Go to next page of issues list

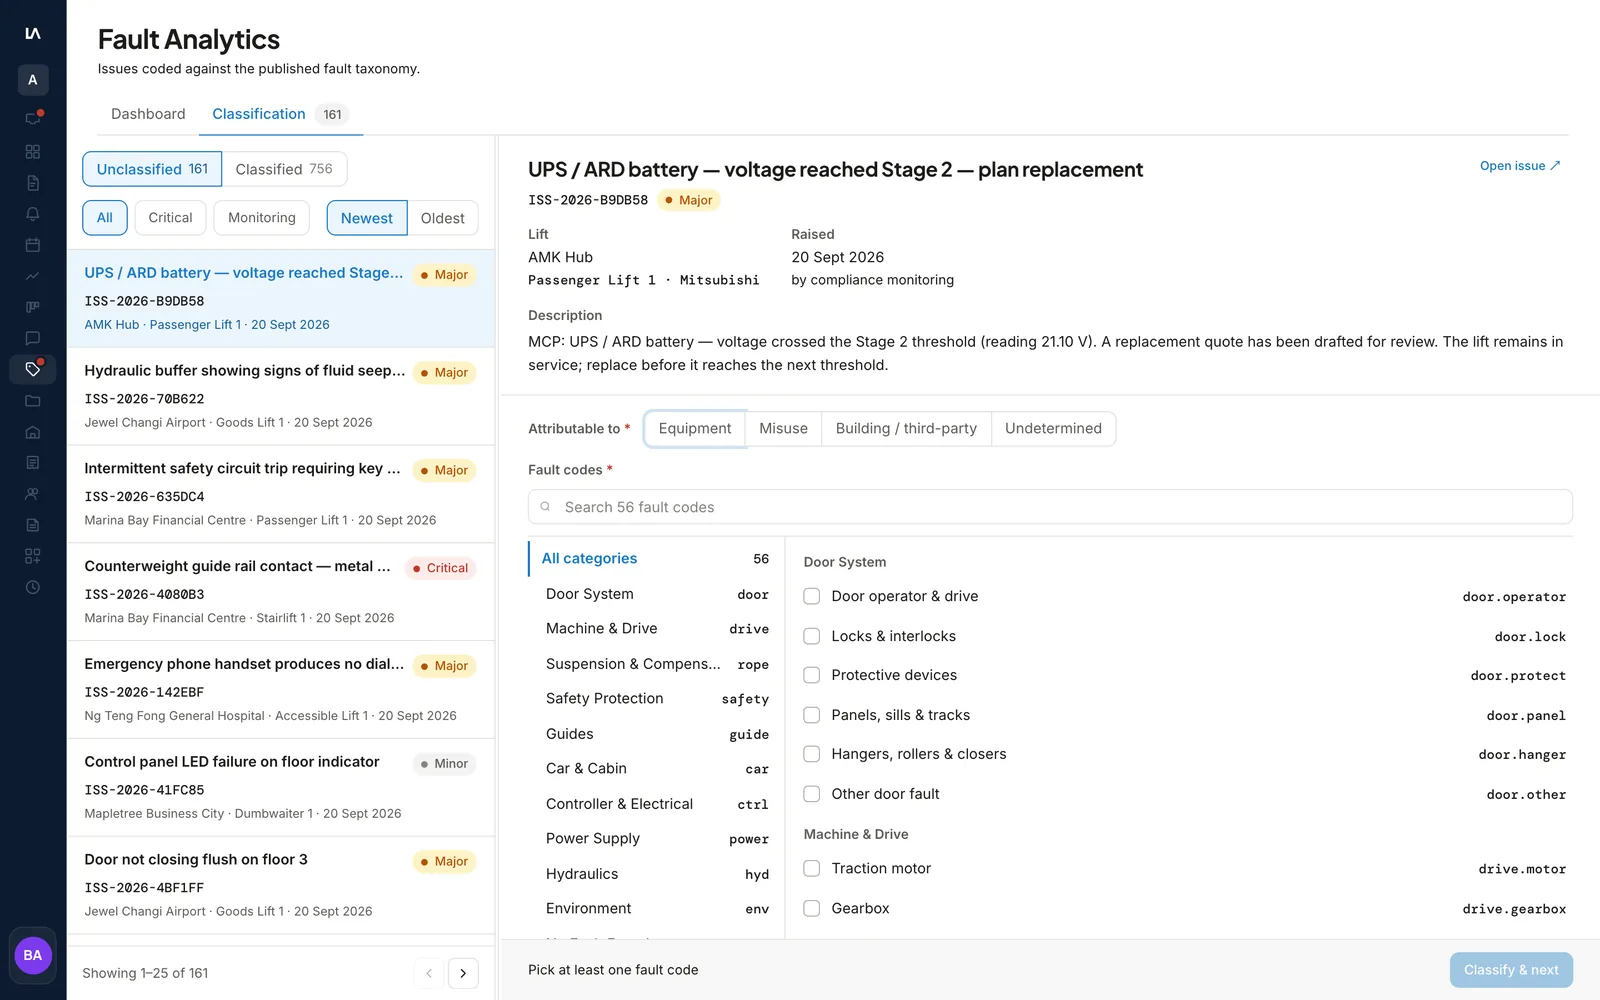(463, 973)
